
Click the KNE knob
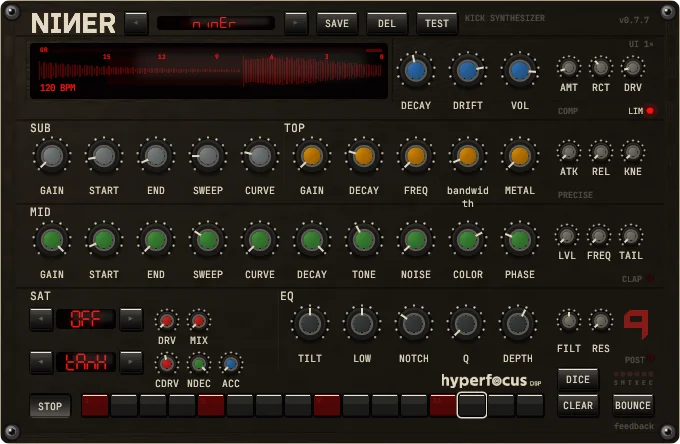point(633,152)
